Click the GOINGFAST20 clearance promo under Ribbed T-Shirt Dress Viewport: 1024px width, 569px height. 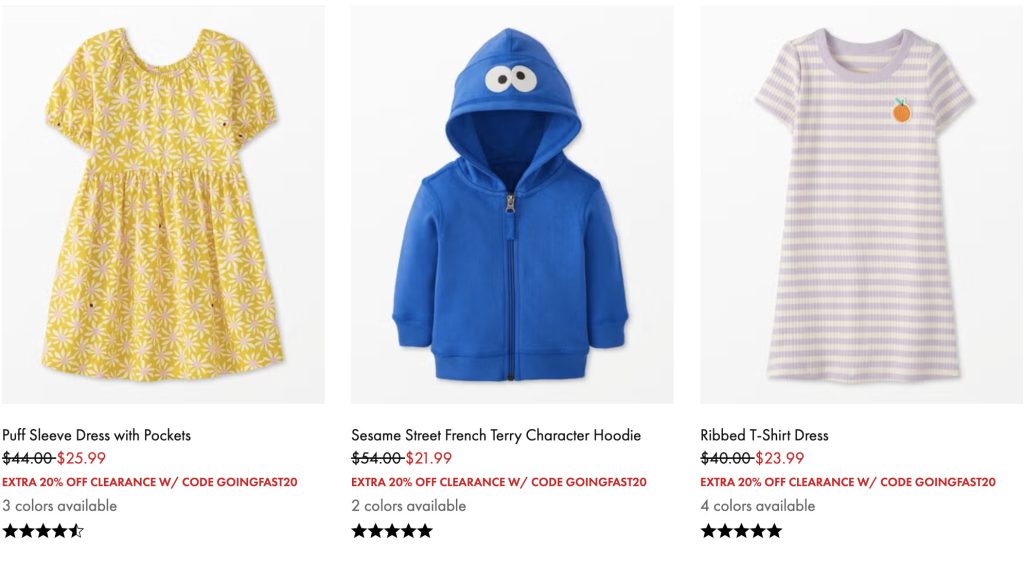point(848,482)
